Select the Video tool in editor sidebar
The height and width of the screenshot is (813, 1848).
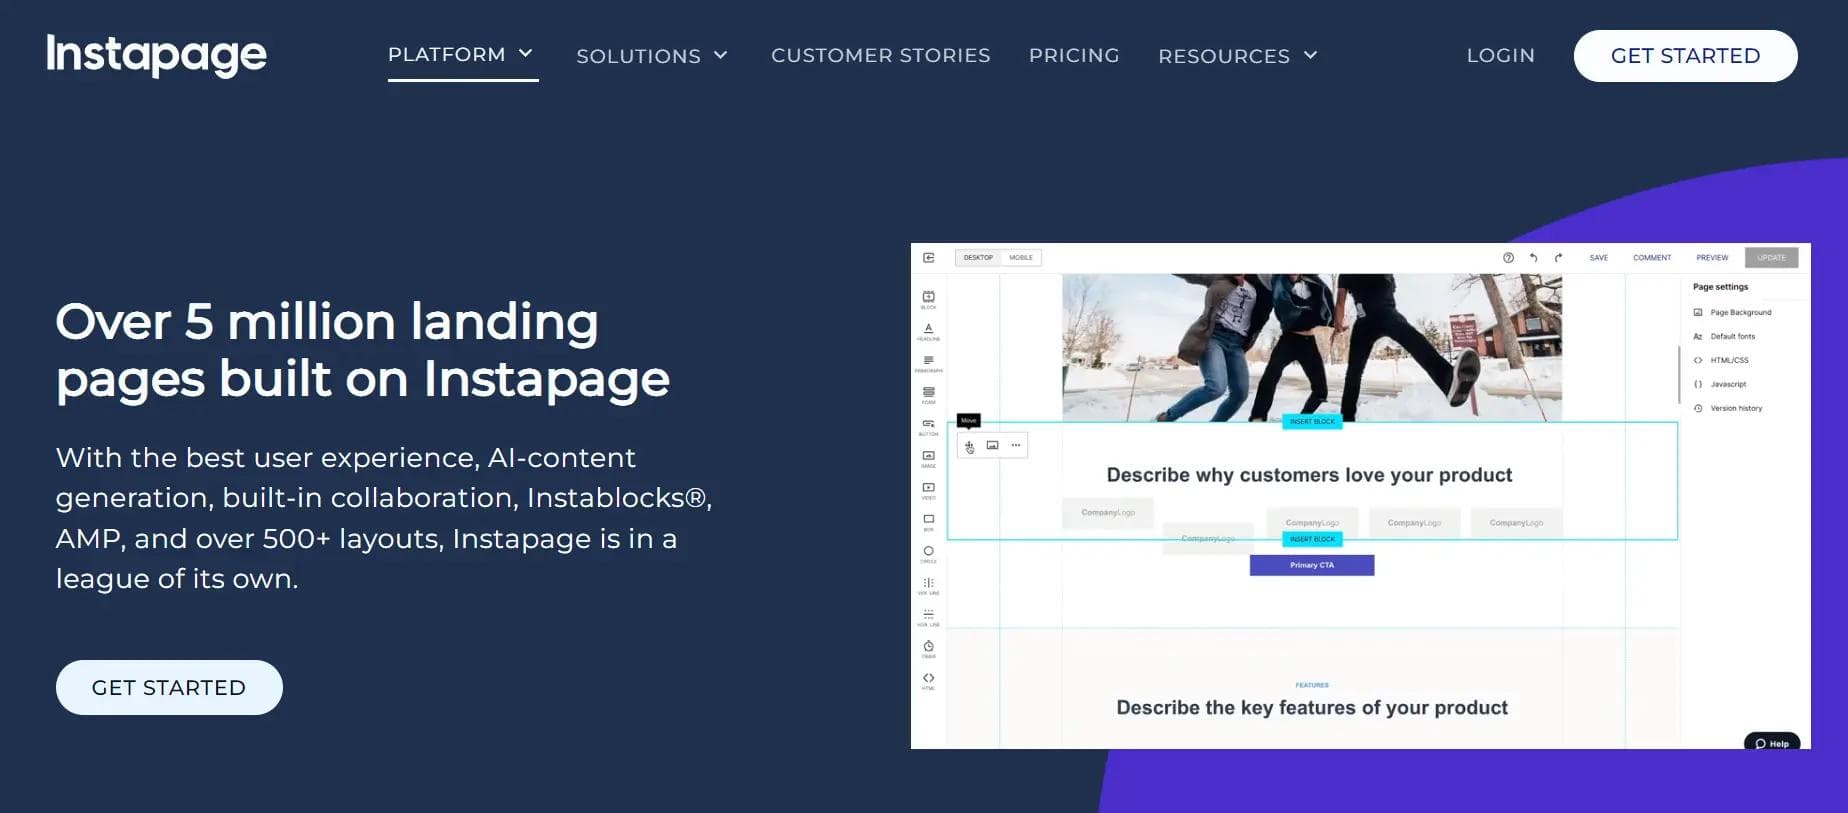[928, 490]
